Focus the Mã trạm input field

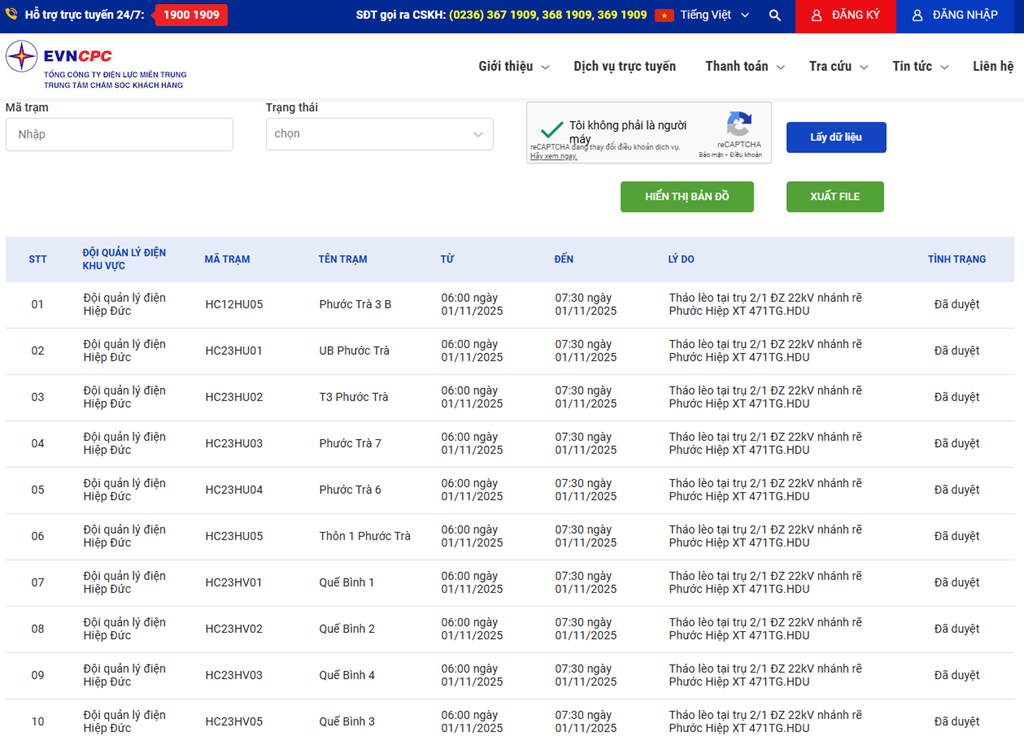click(119, 135)
